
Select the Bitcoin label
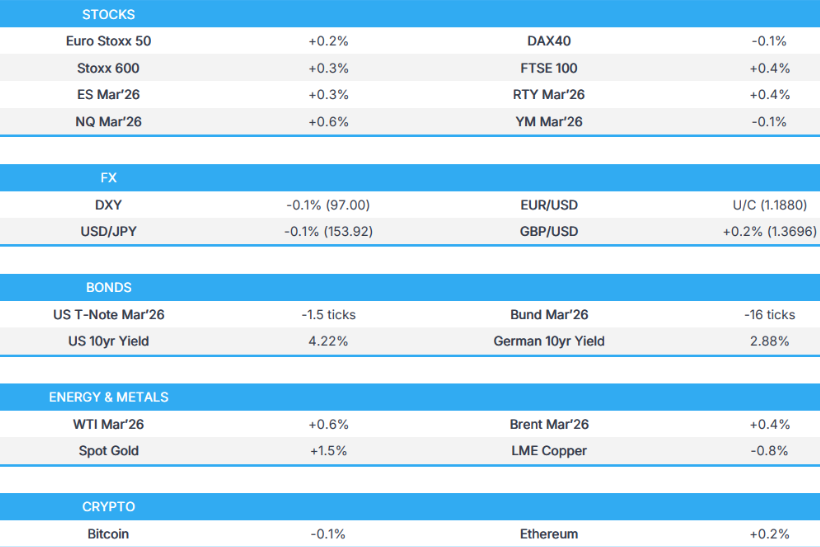pos(108,534)
